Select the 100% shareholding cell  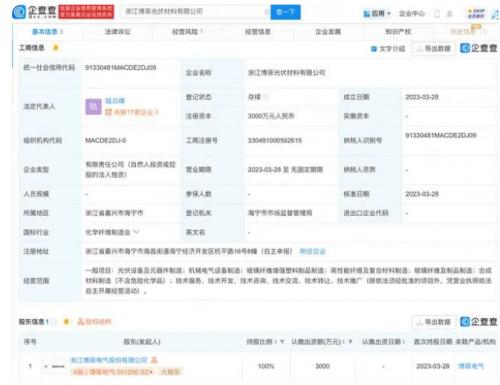tap(266, 366)
